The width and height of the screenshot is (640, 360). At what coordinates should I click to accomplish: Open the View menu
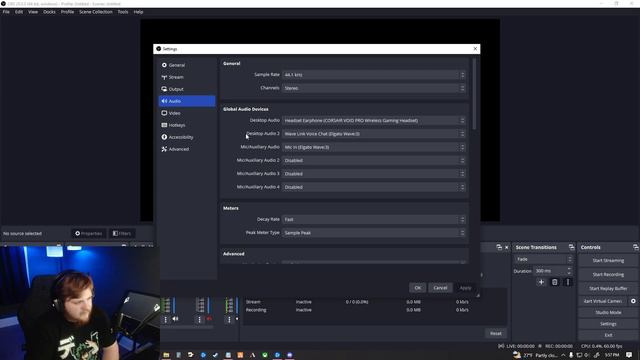pos(33,12)
